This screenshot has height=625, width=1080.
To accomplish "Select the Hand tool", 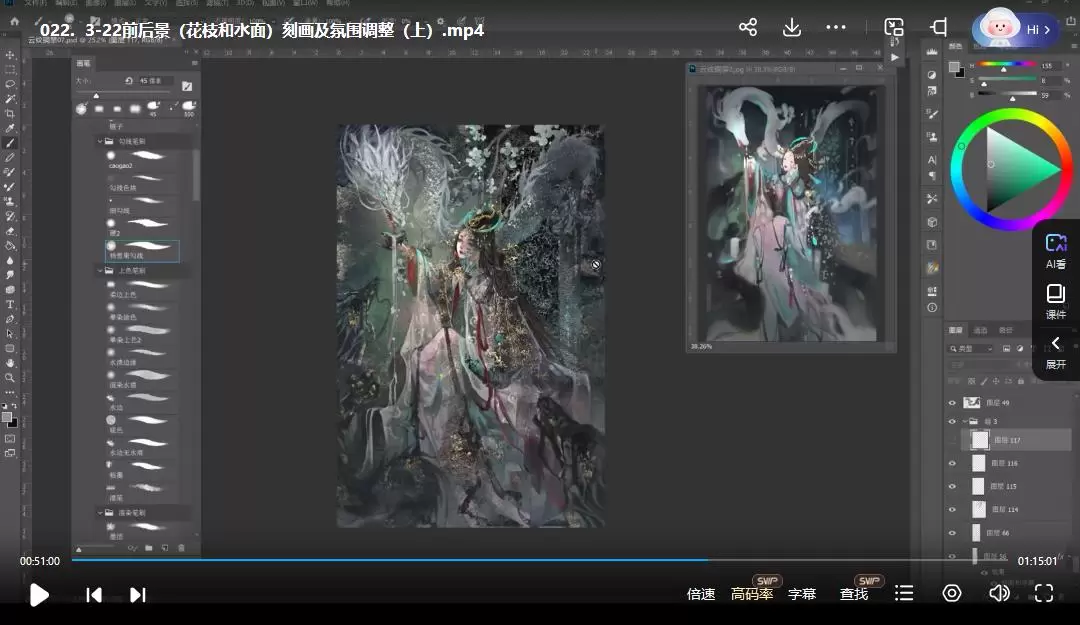I will click(10, 362).
